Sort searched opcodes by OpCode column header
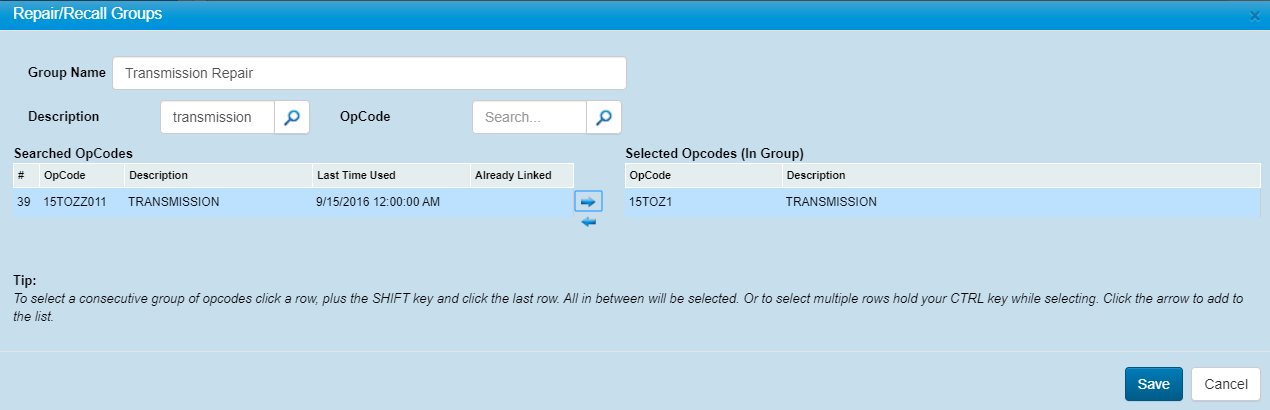This screenshot has height=410, width=1270. coord(81,175)
